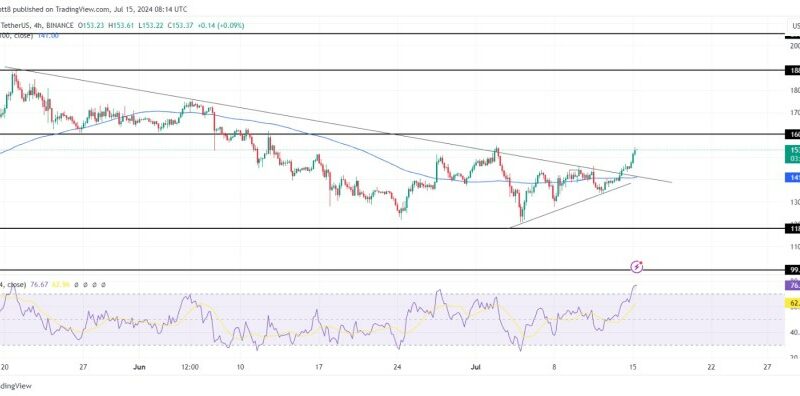Click the RSI legend value 76.67
The width and height of the screenshot is (800, 396).
tap(39, 284)
